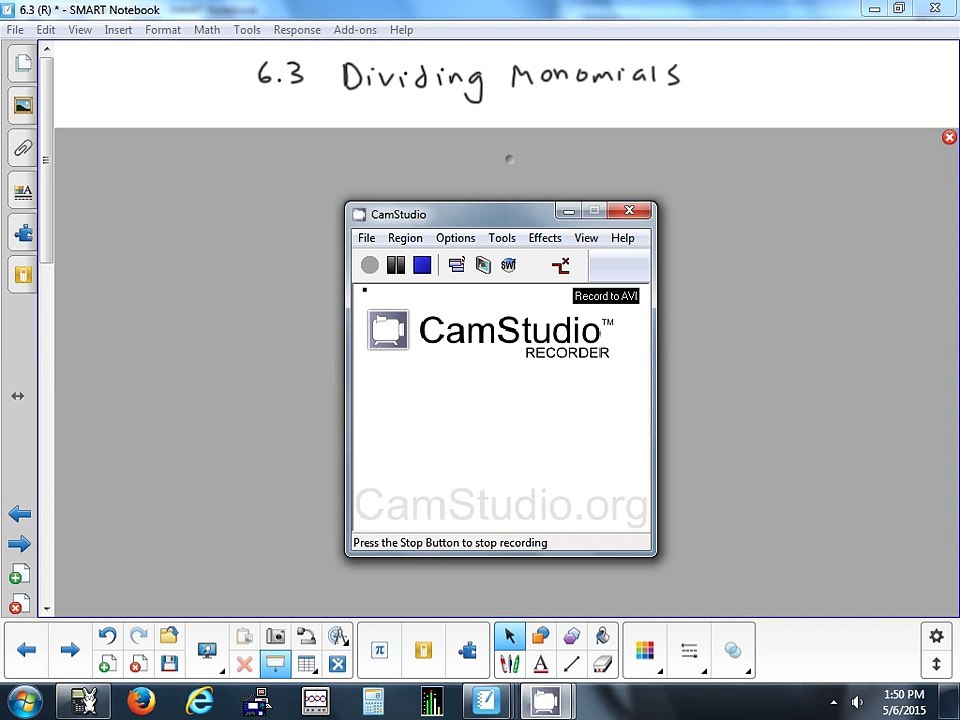Viewport: 960px width, 720px height.
Task: Pause the CamStudio recording
Action: (x=396, y=265)
